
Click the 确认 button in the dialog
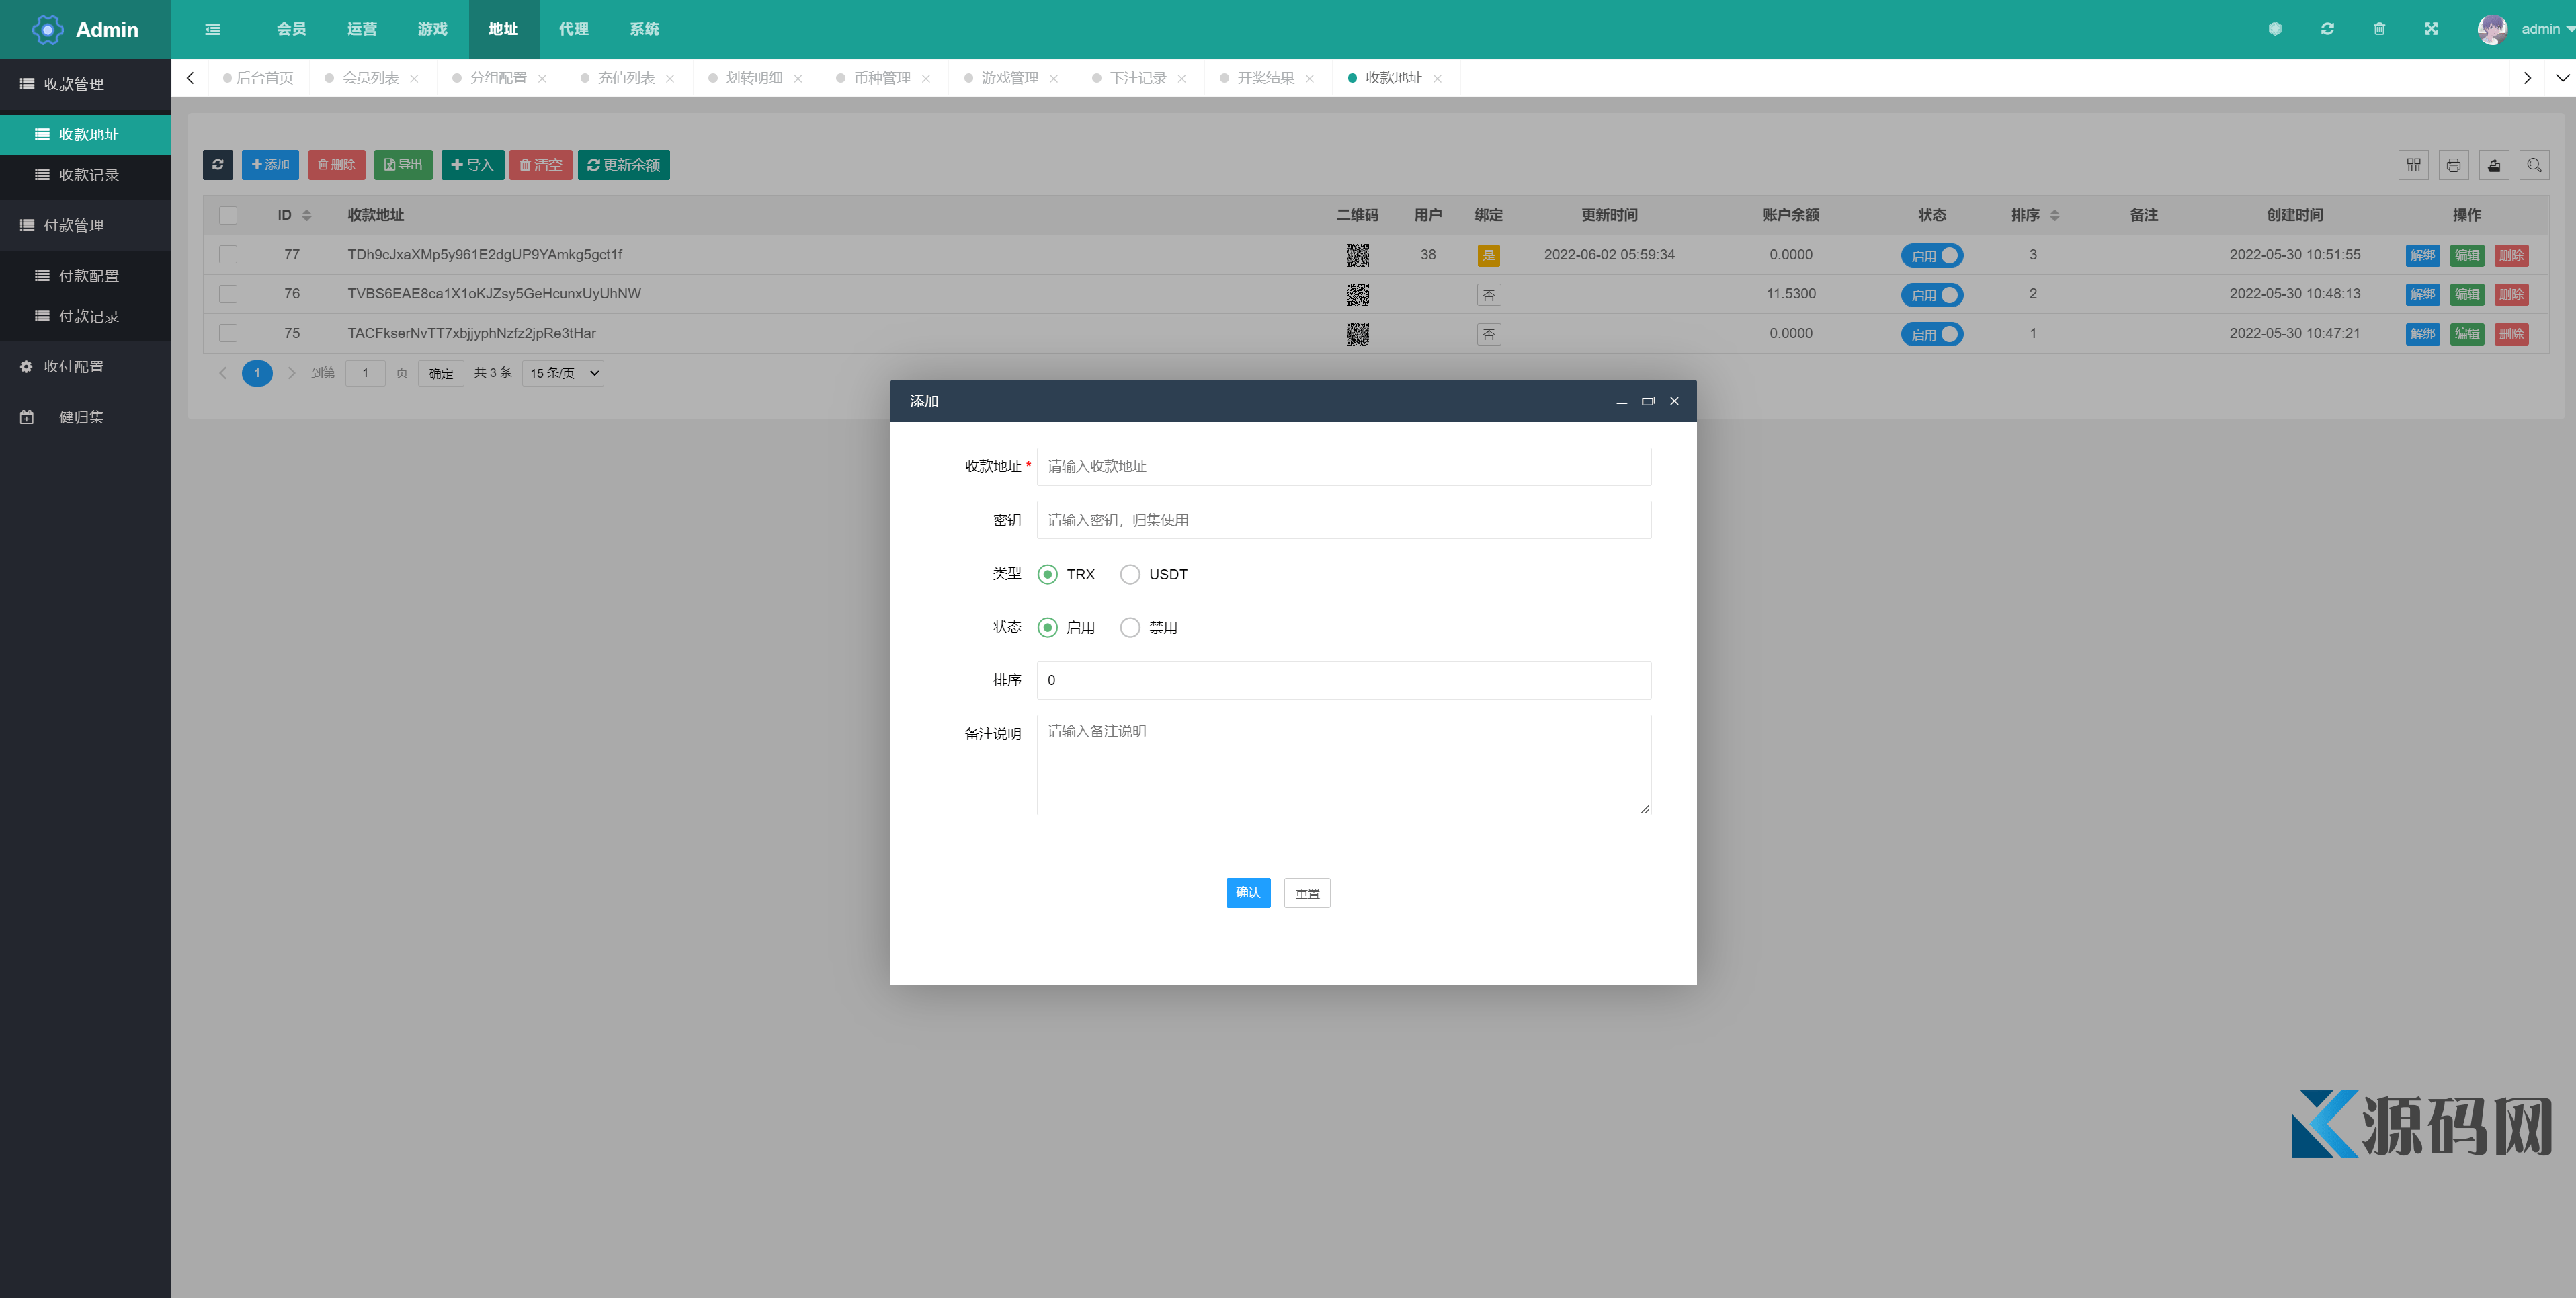[x=1247, y=892]
